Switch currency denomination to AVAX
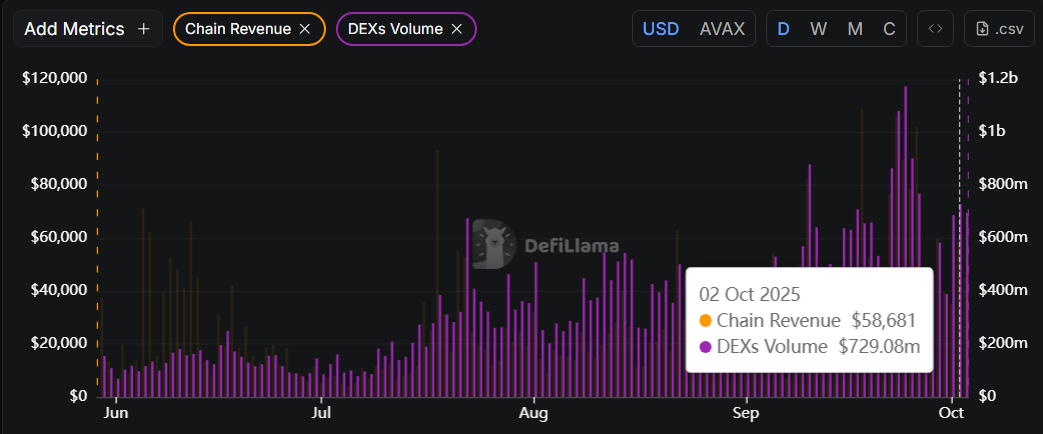The width and height of the screenshot is (1043, 434). (722, 29)
